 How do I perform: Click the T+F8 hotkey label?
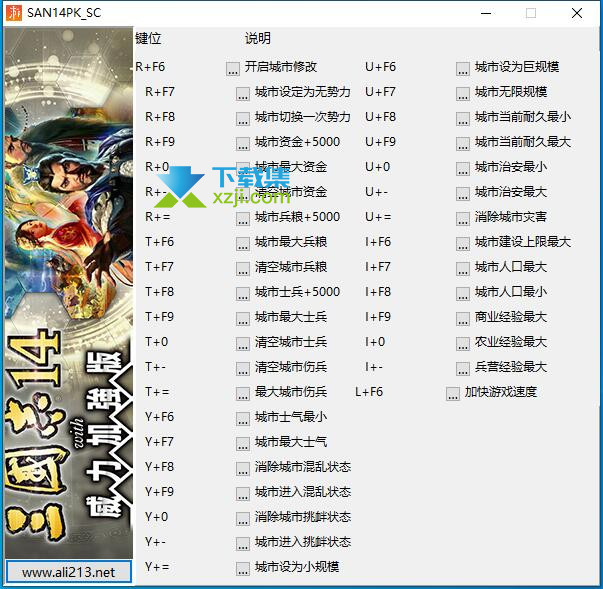click(160, 292)
